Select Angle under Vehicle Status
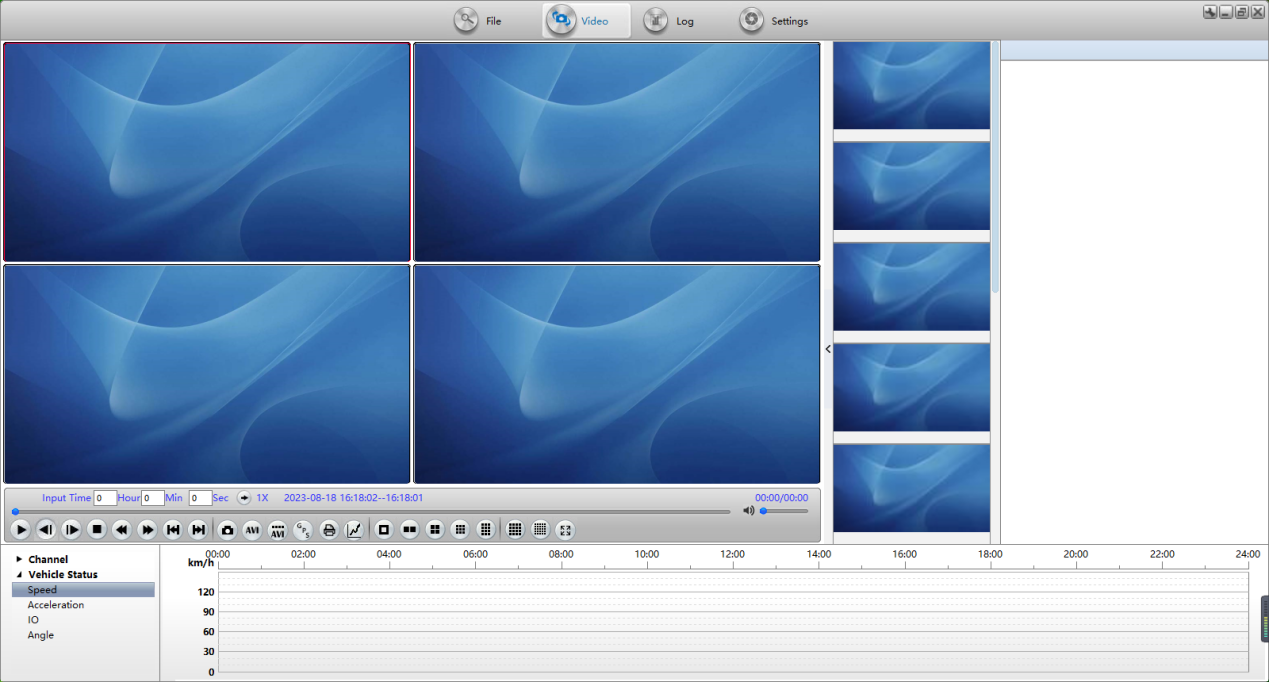 point(41,635)
